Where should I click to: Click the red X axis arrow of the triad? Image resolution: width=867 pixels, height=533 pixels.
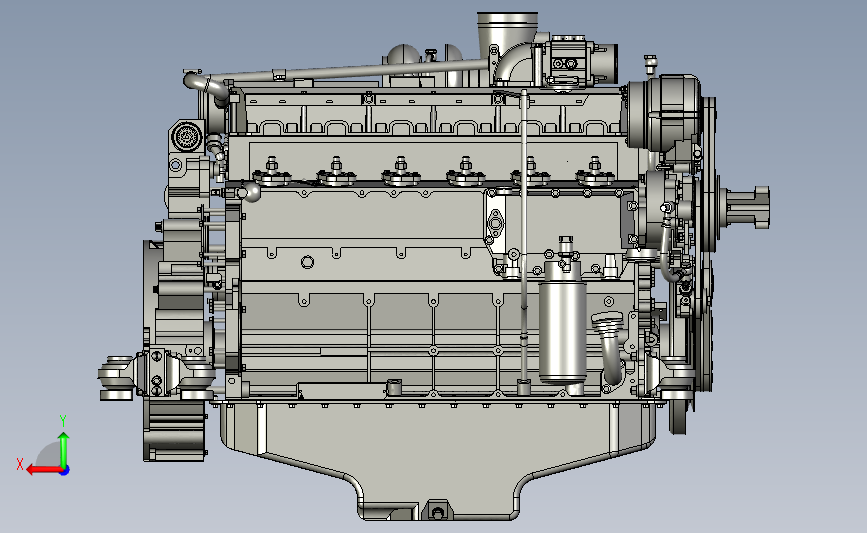(x=44, y=469)
